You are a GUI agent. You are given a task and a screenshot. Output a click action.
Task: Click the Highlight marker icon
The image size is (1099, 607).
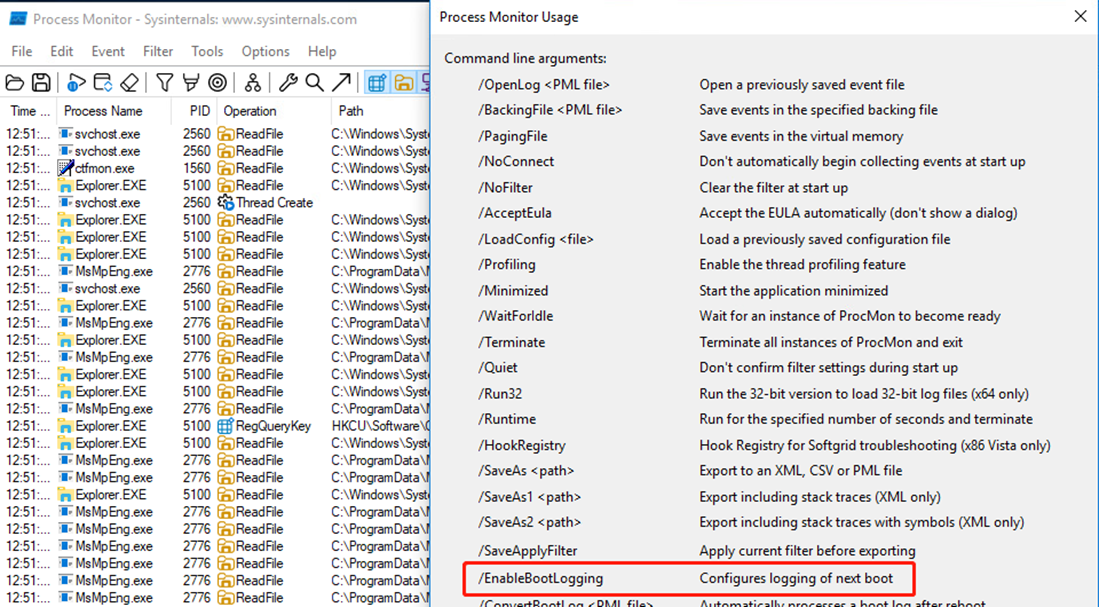pyautogui.click(x=191, y=83)
